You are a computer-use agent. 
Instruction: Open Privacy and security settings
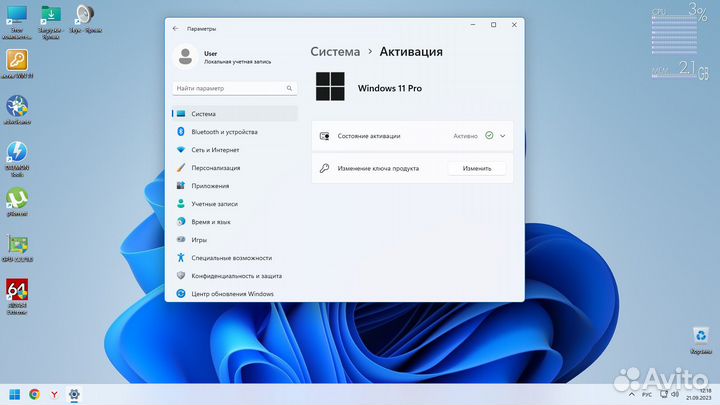tap(236, 276)
